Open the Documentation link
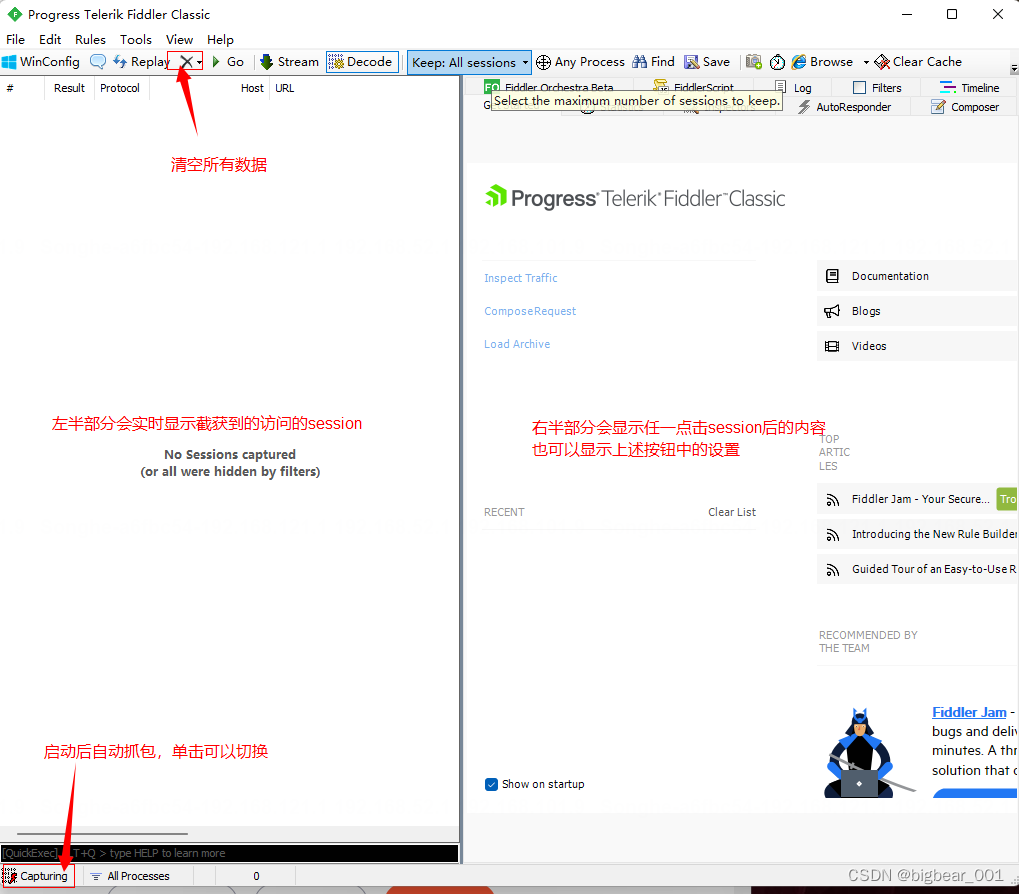The image size is (1019, 894). (917, 276)
